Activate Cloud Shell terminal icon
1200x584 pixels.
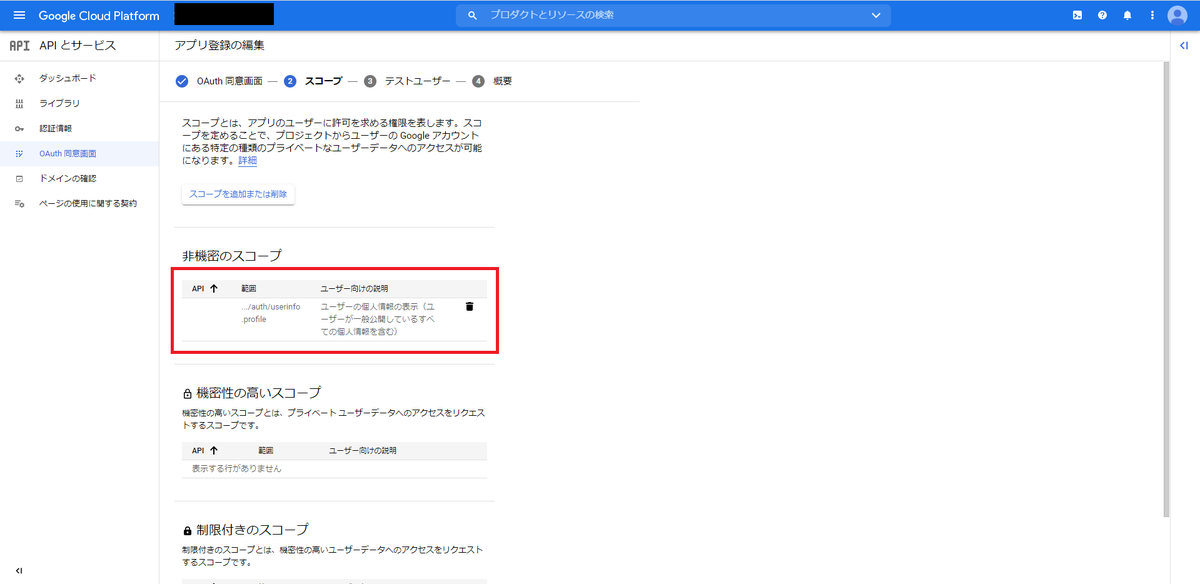1077,15
